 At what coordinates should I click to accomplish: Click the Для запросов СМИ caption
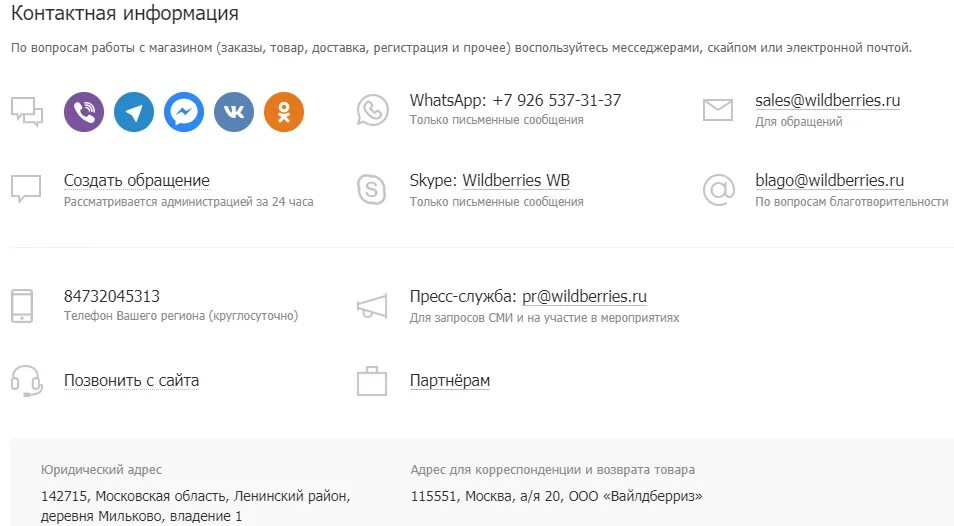click(545, 318)
